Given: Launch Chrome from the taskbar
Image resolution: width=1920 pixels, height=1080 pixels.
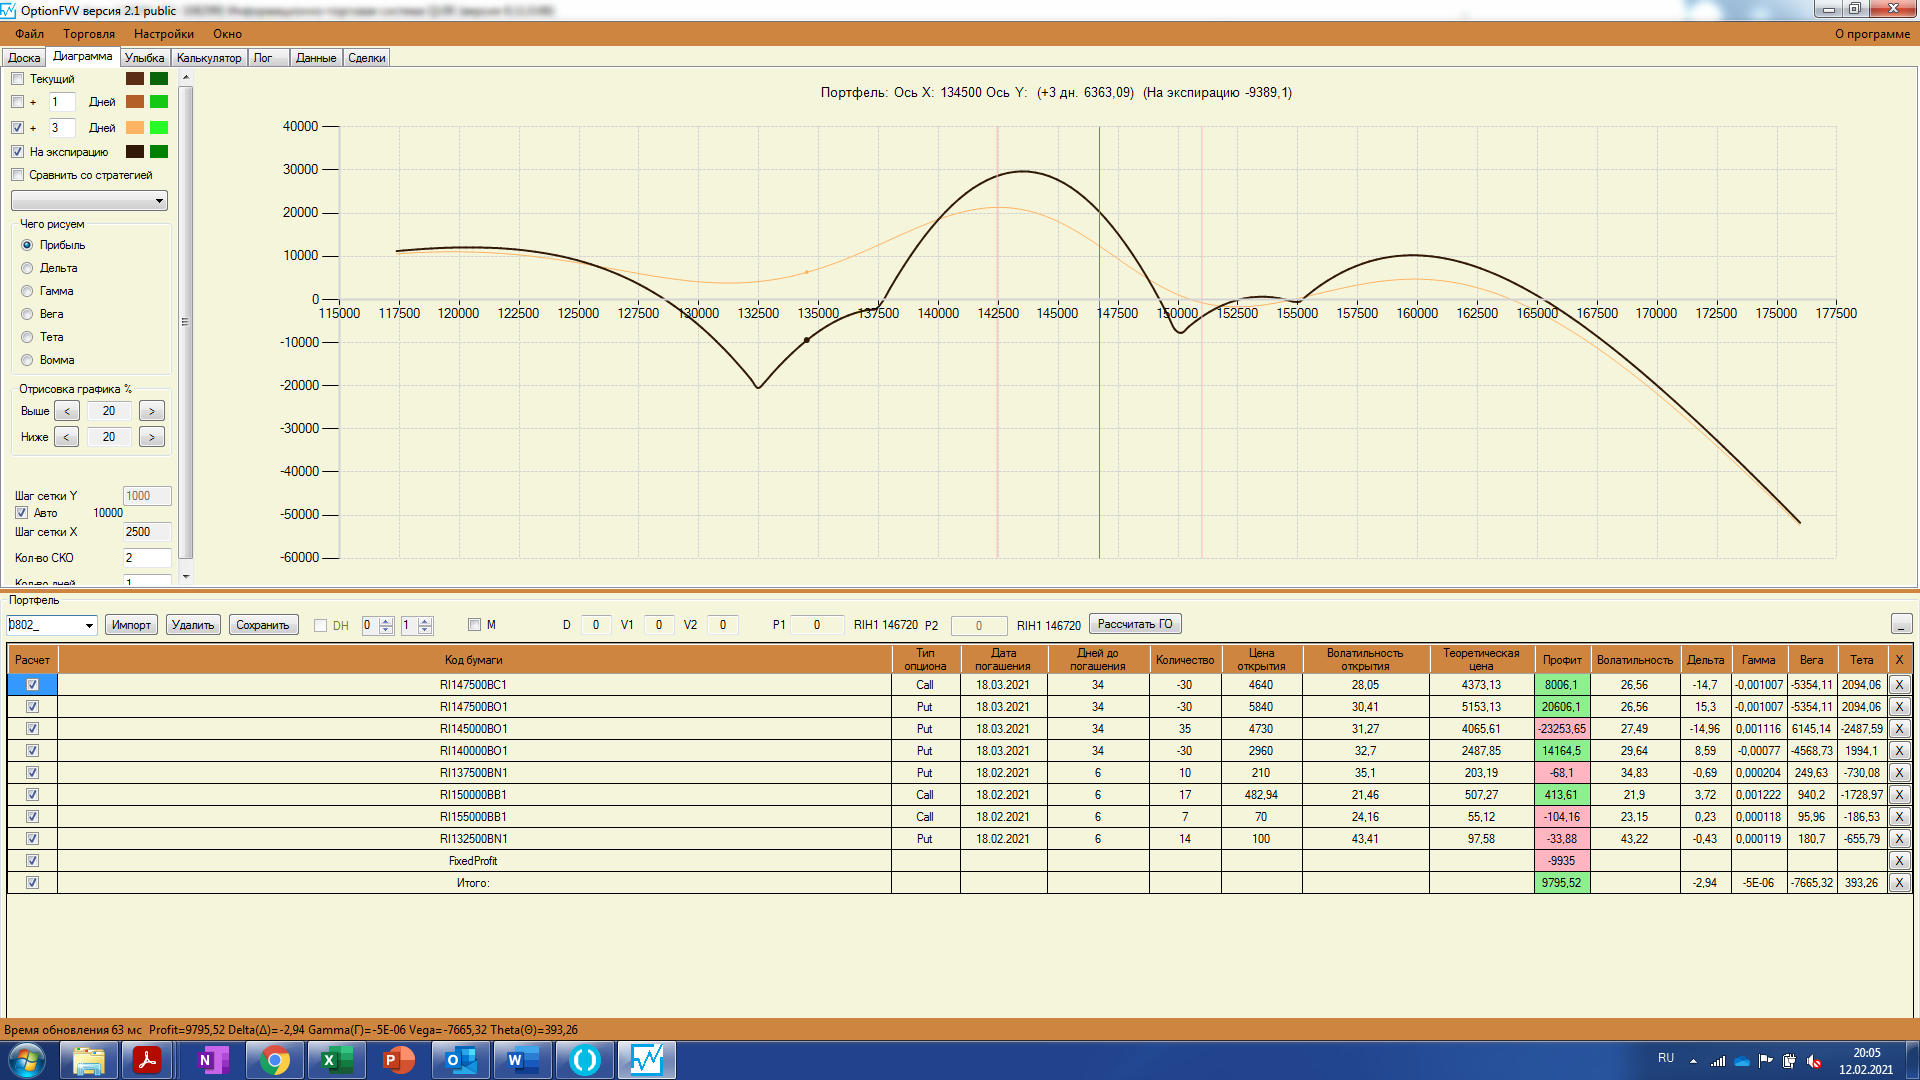Looking at the screenshot, I should click(x=275, y=1060).
